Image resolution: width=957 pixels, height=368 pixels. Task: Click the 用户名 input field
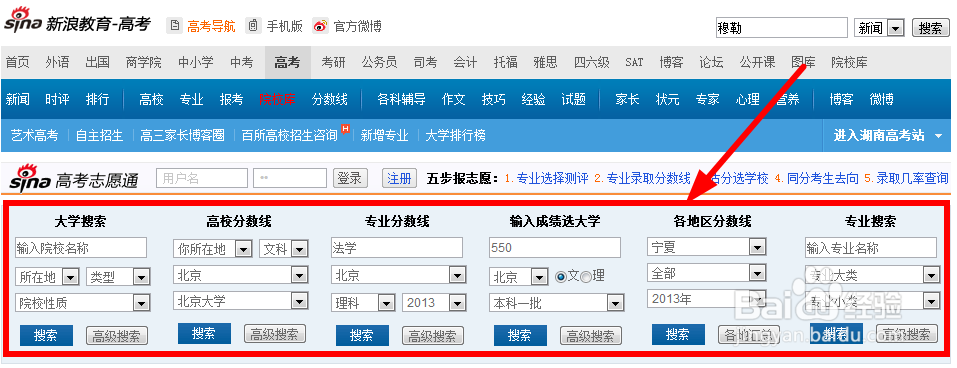coord(202,178)
